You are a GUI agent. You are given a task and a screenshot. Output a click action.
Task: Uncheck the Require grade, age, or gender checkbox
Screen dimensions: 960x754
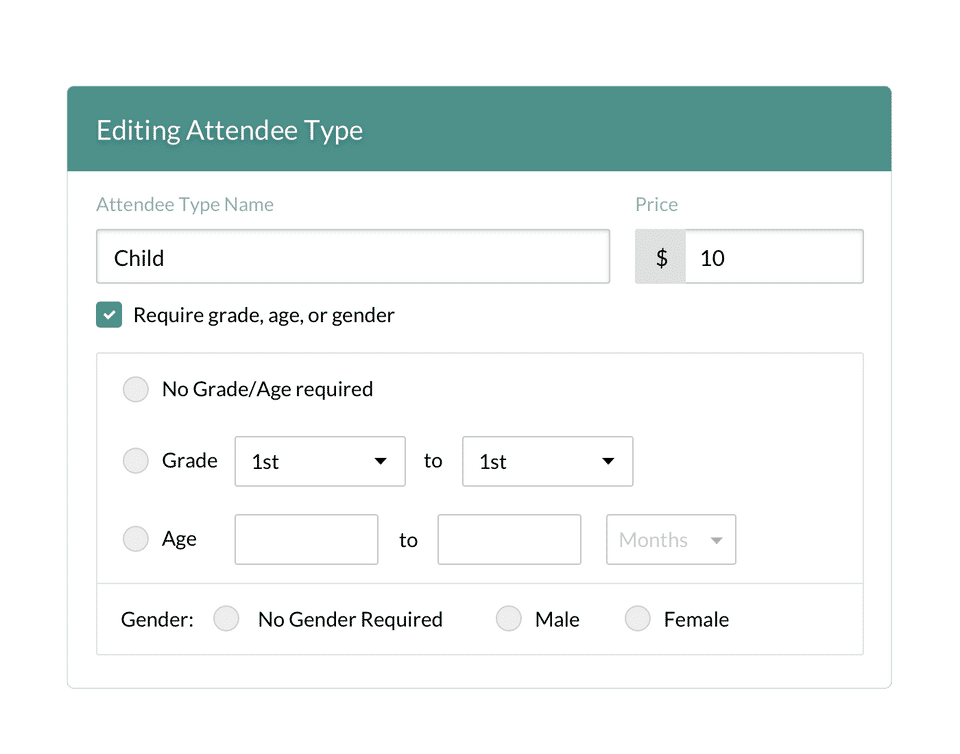pyautogui.click(x=109, y=315)
